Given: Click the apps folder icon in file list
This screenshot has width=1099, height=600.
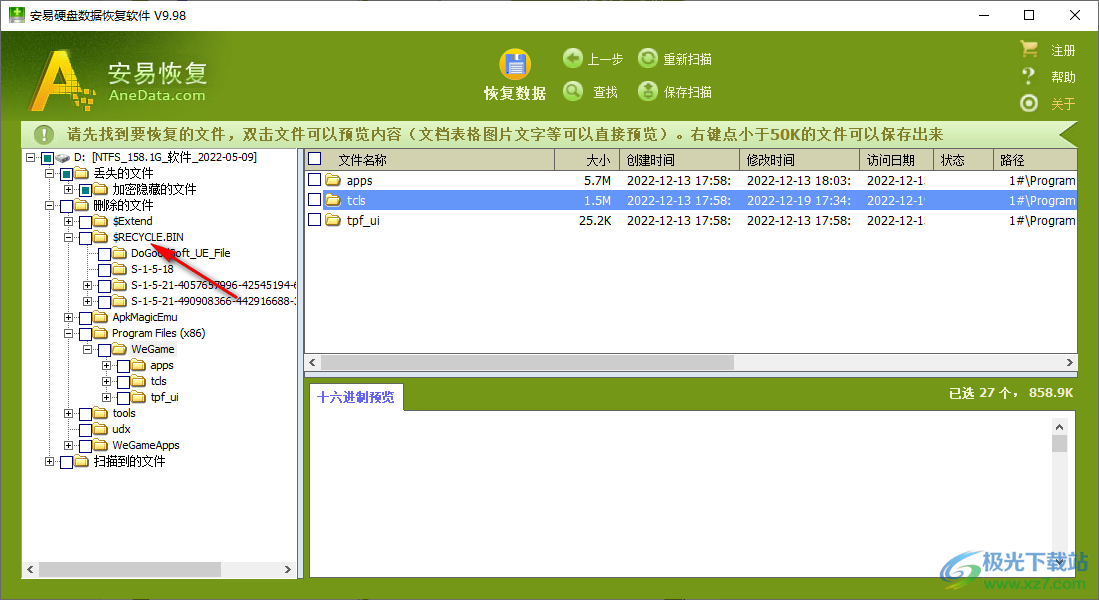Looking at the screenshot, I should [333, 180].
